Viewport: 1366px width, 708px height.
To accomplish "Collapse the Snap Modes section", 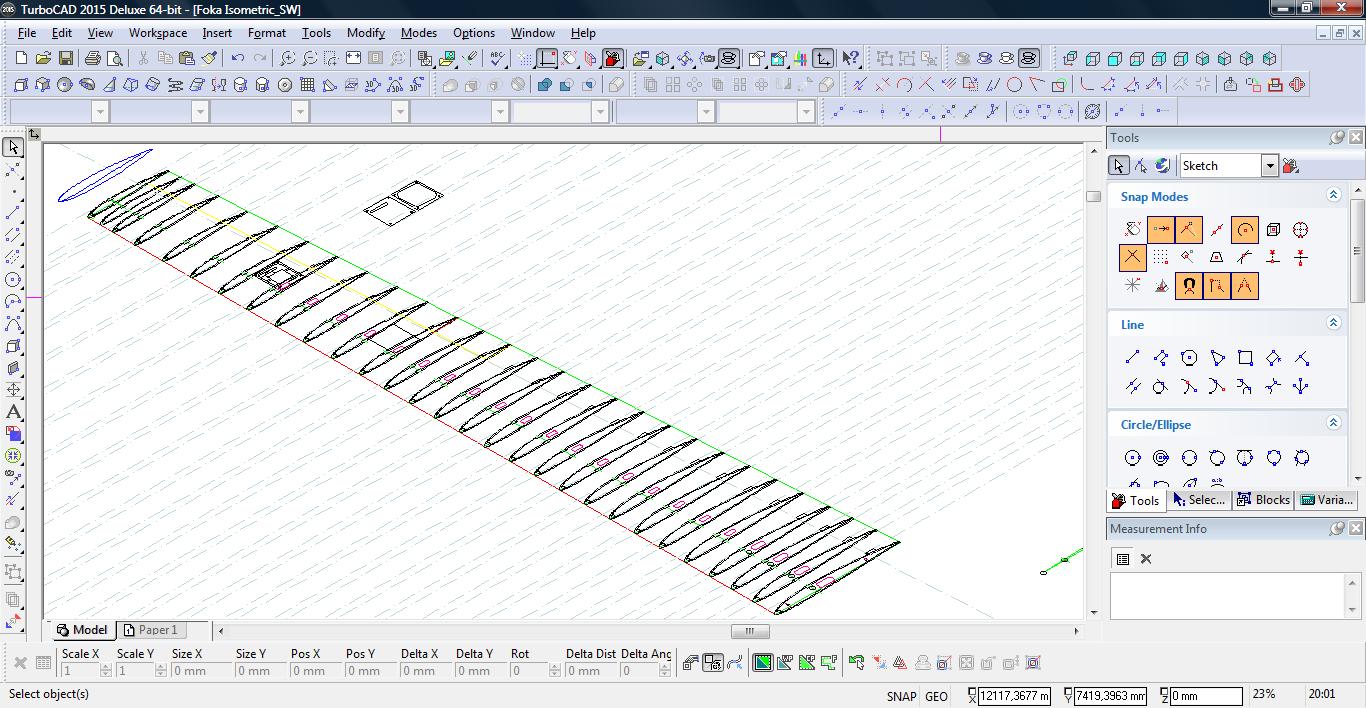I will point(1333,196).
